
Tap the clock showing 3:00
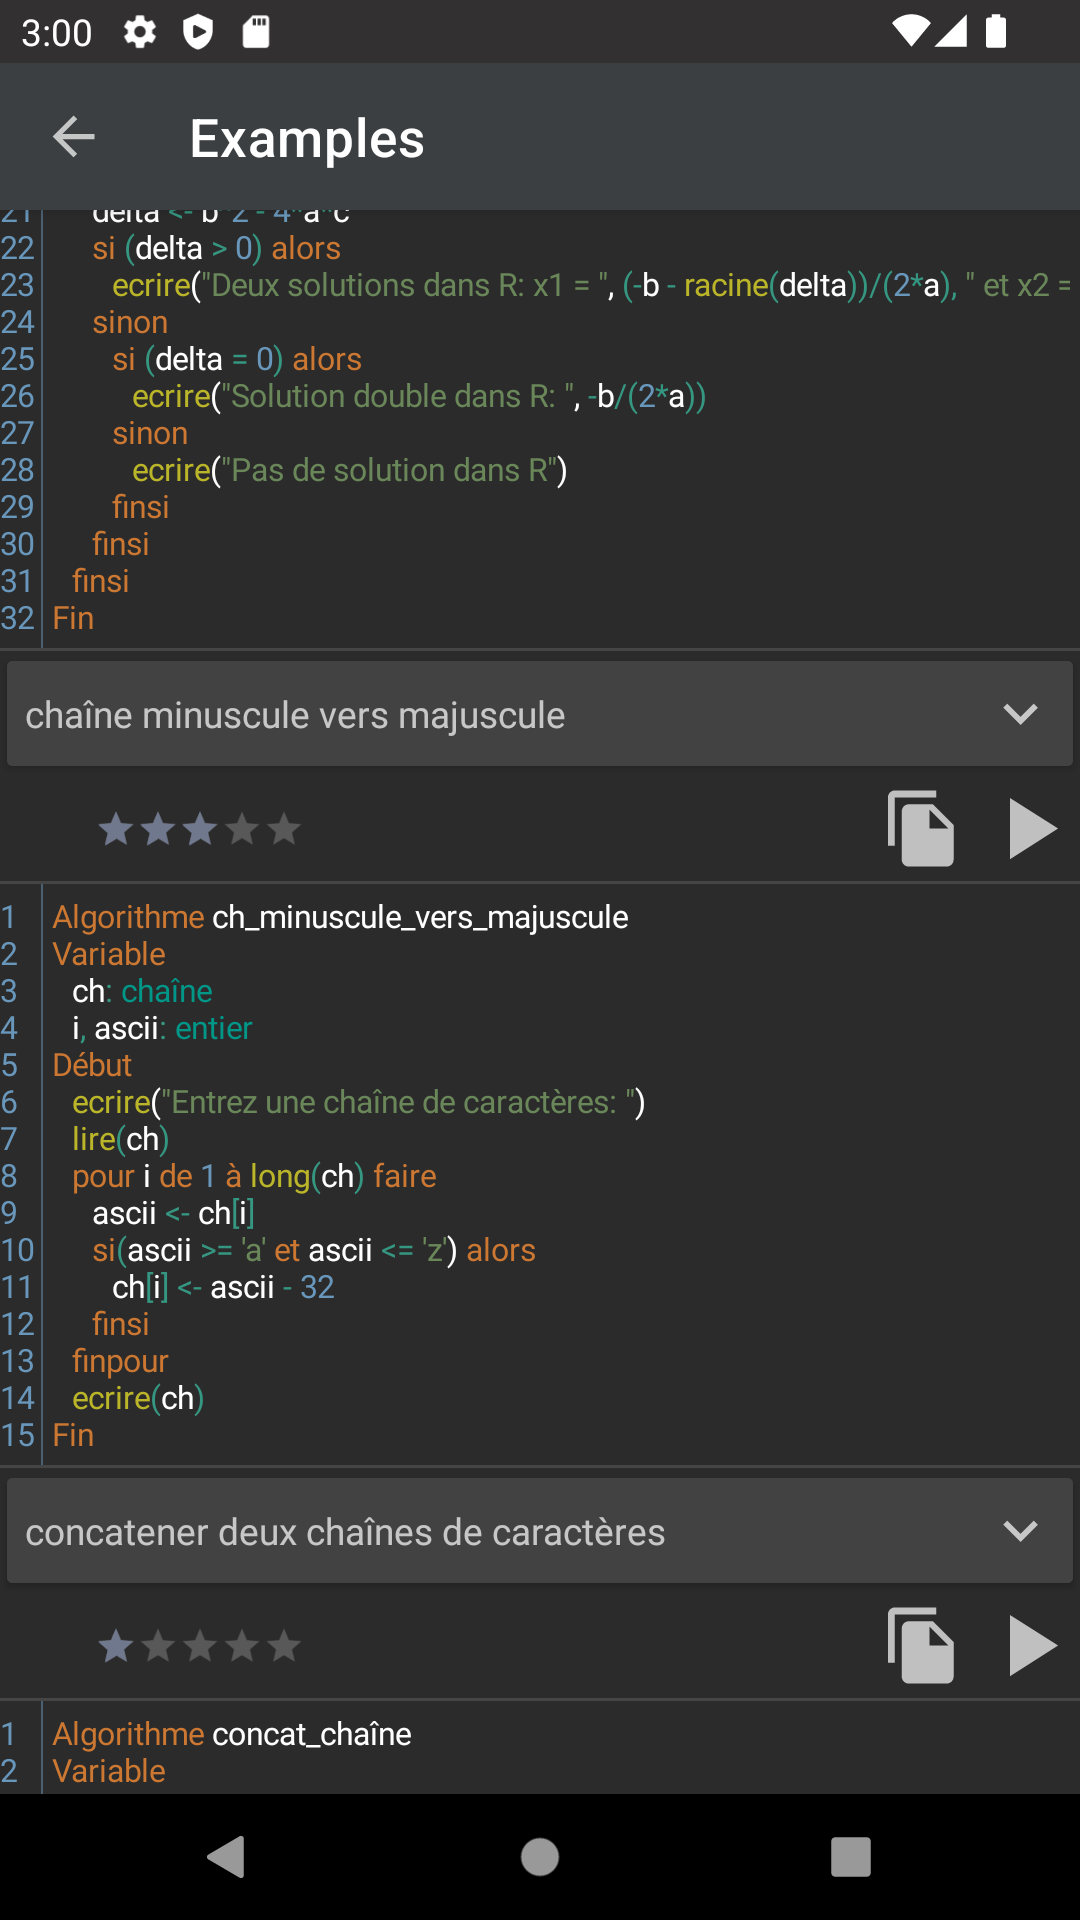[x=57, y=33]
